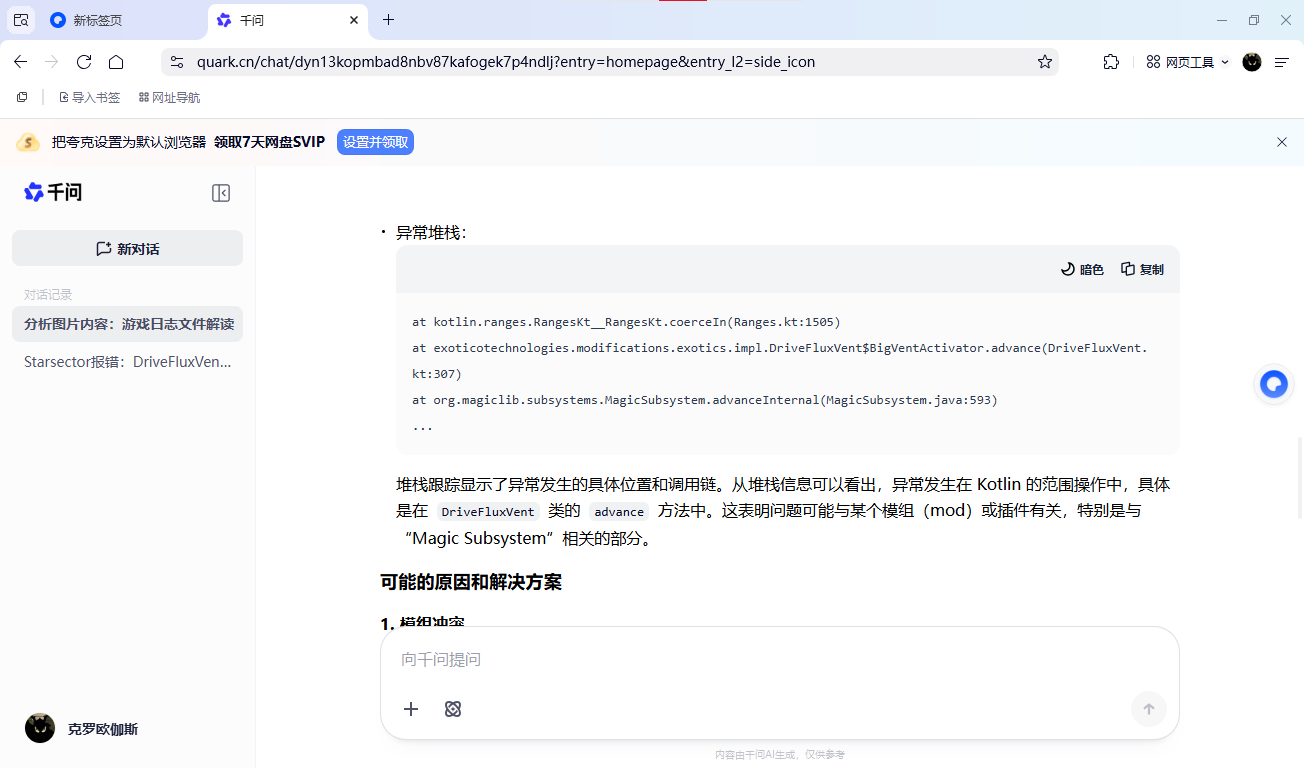Click the atom-shaped deep thinking icon
This screenshot has height=768, width=1304.
pyautogui.click(x=453, y=709)
